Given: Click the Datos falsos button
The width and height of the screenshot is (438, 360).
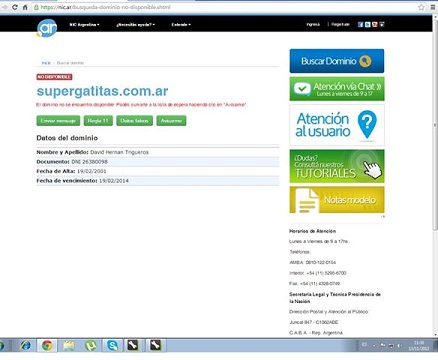Looking at the screenshot, I should tap(134, 121).
